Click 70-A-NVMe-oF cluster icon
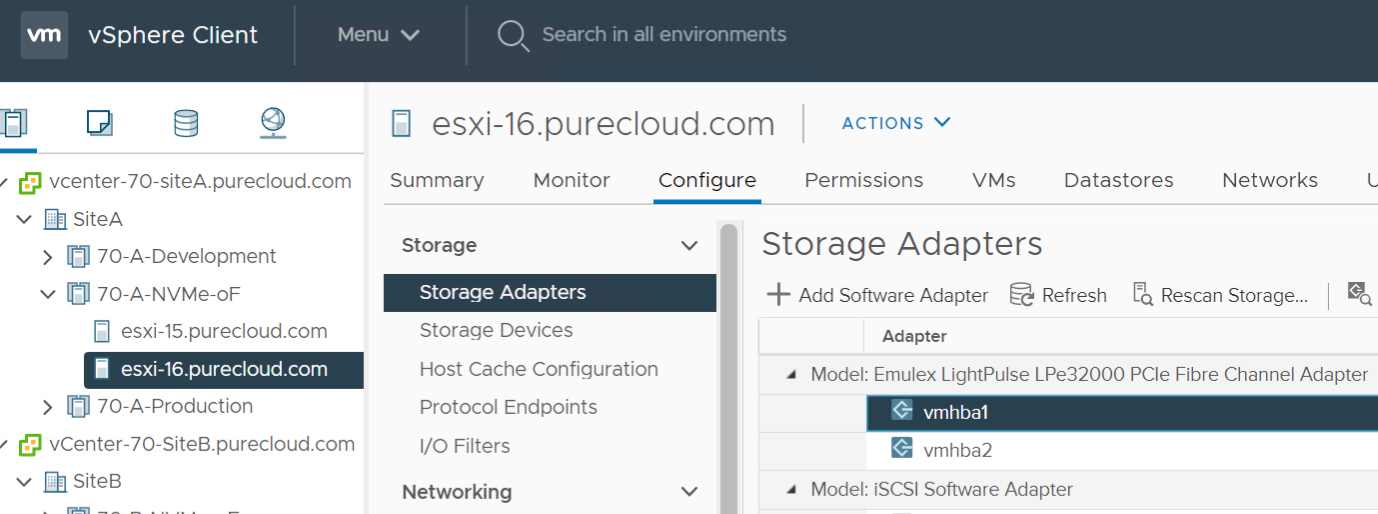The image size is (1378, 514). pos(77,294)
